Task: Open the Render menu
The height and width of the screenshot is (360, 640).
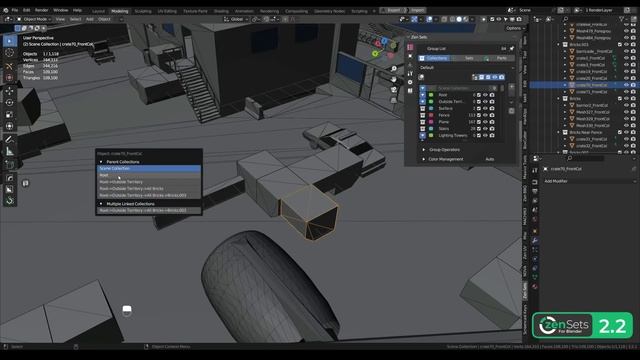Action: tap(41, 10)
